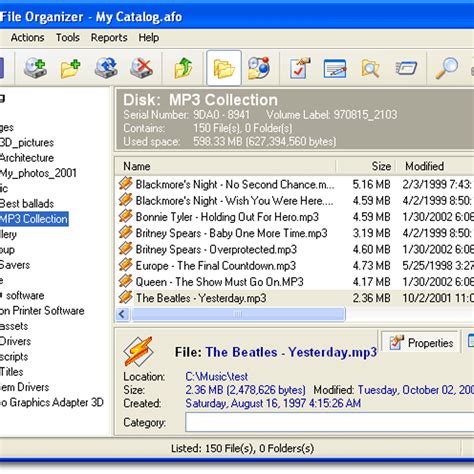Click the C:\Music\test location value
474x474 pixels.
tap(217, 377)
